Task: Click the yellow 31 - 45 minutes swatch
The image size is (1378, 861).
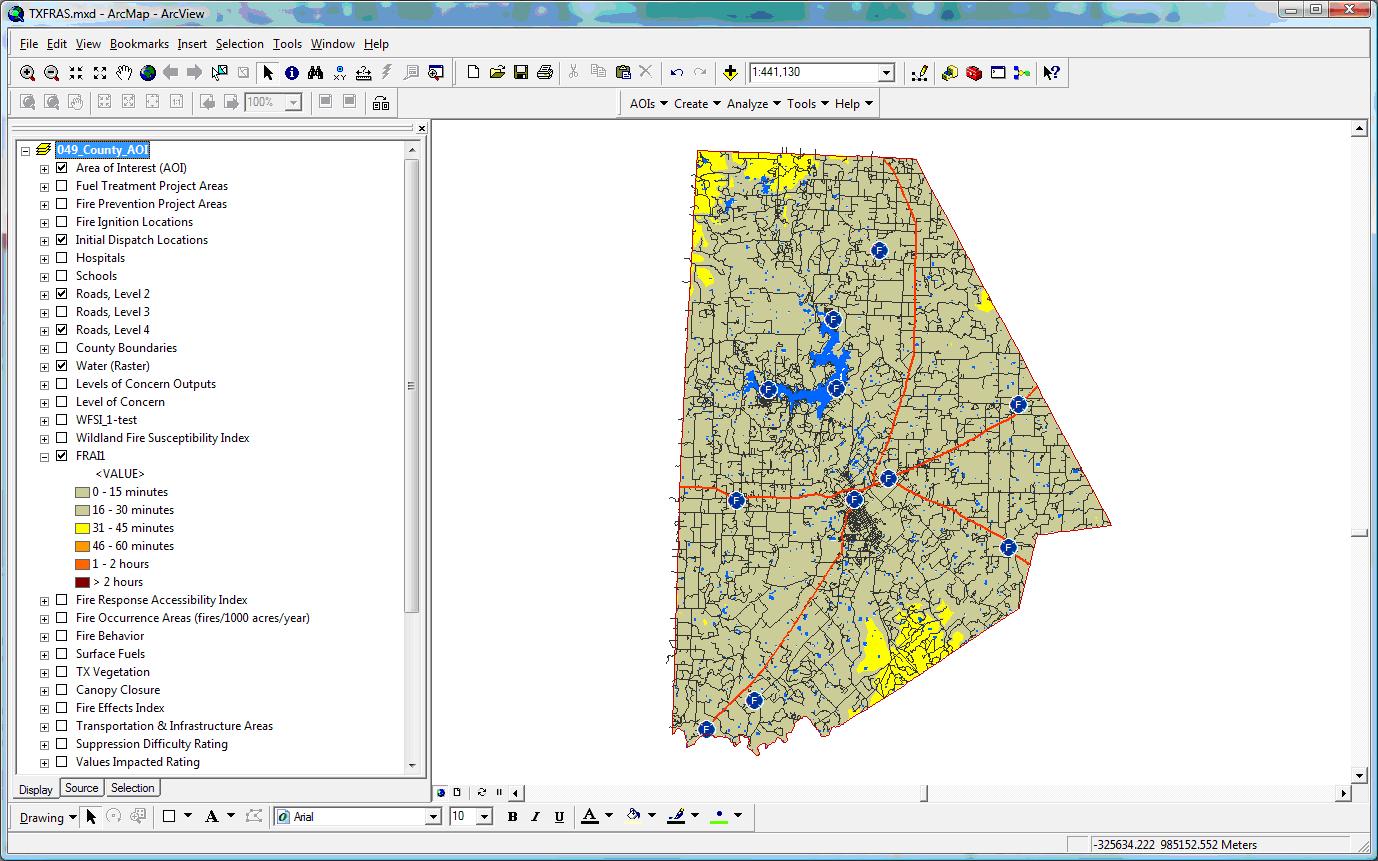Action: point(82,528)
